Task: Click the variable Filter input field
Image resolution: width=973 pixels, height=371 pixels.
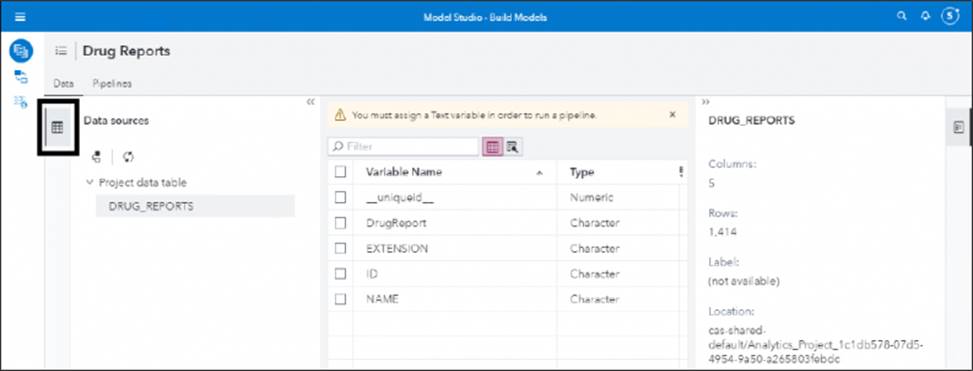Action: tap(403, 146)
